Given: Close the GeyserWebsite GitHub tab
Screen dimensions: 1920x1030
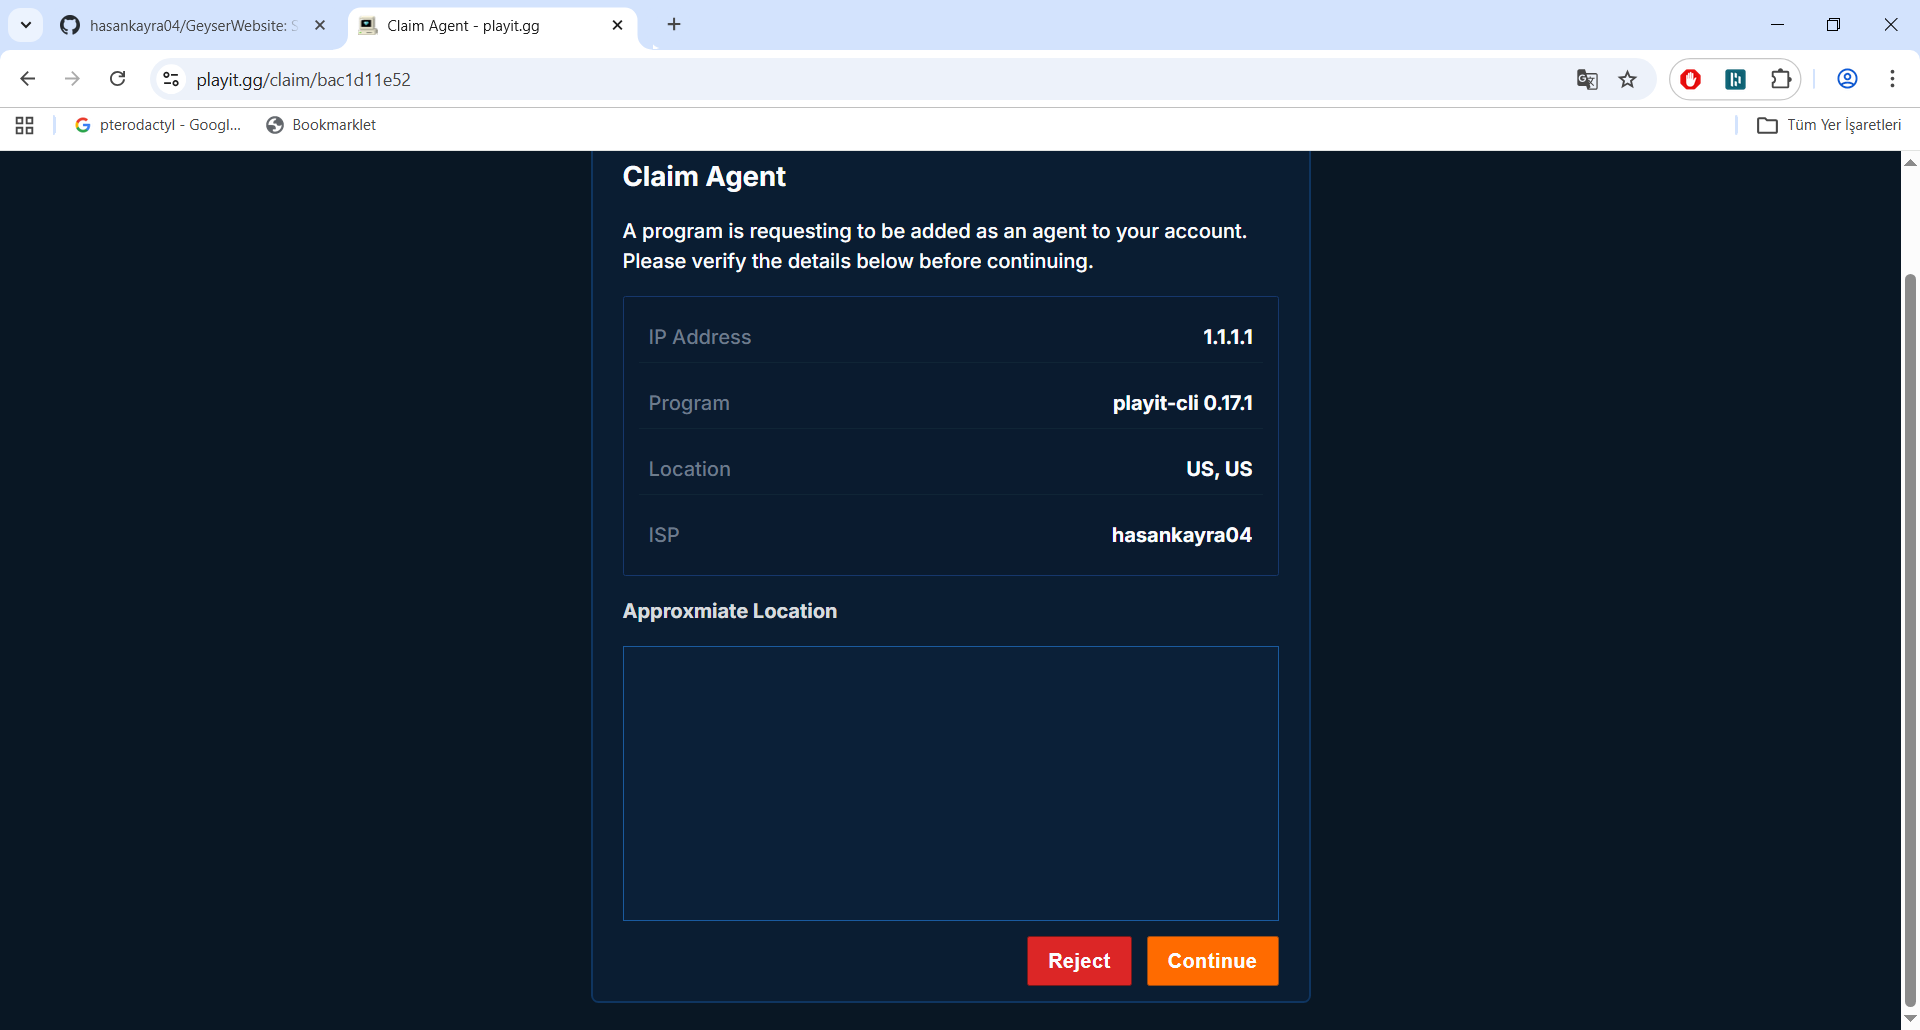Looking at the screenshot, I should click(x=320, y=25).
